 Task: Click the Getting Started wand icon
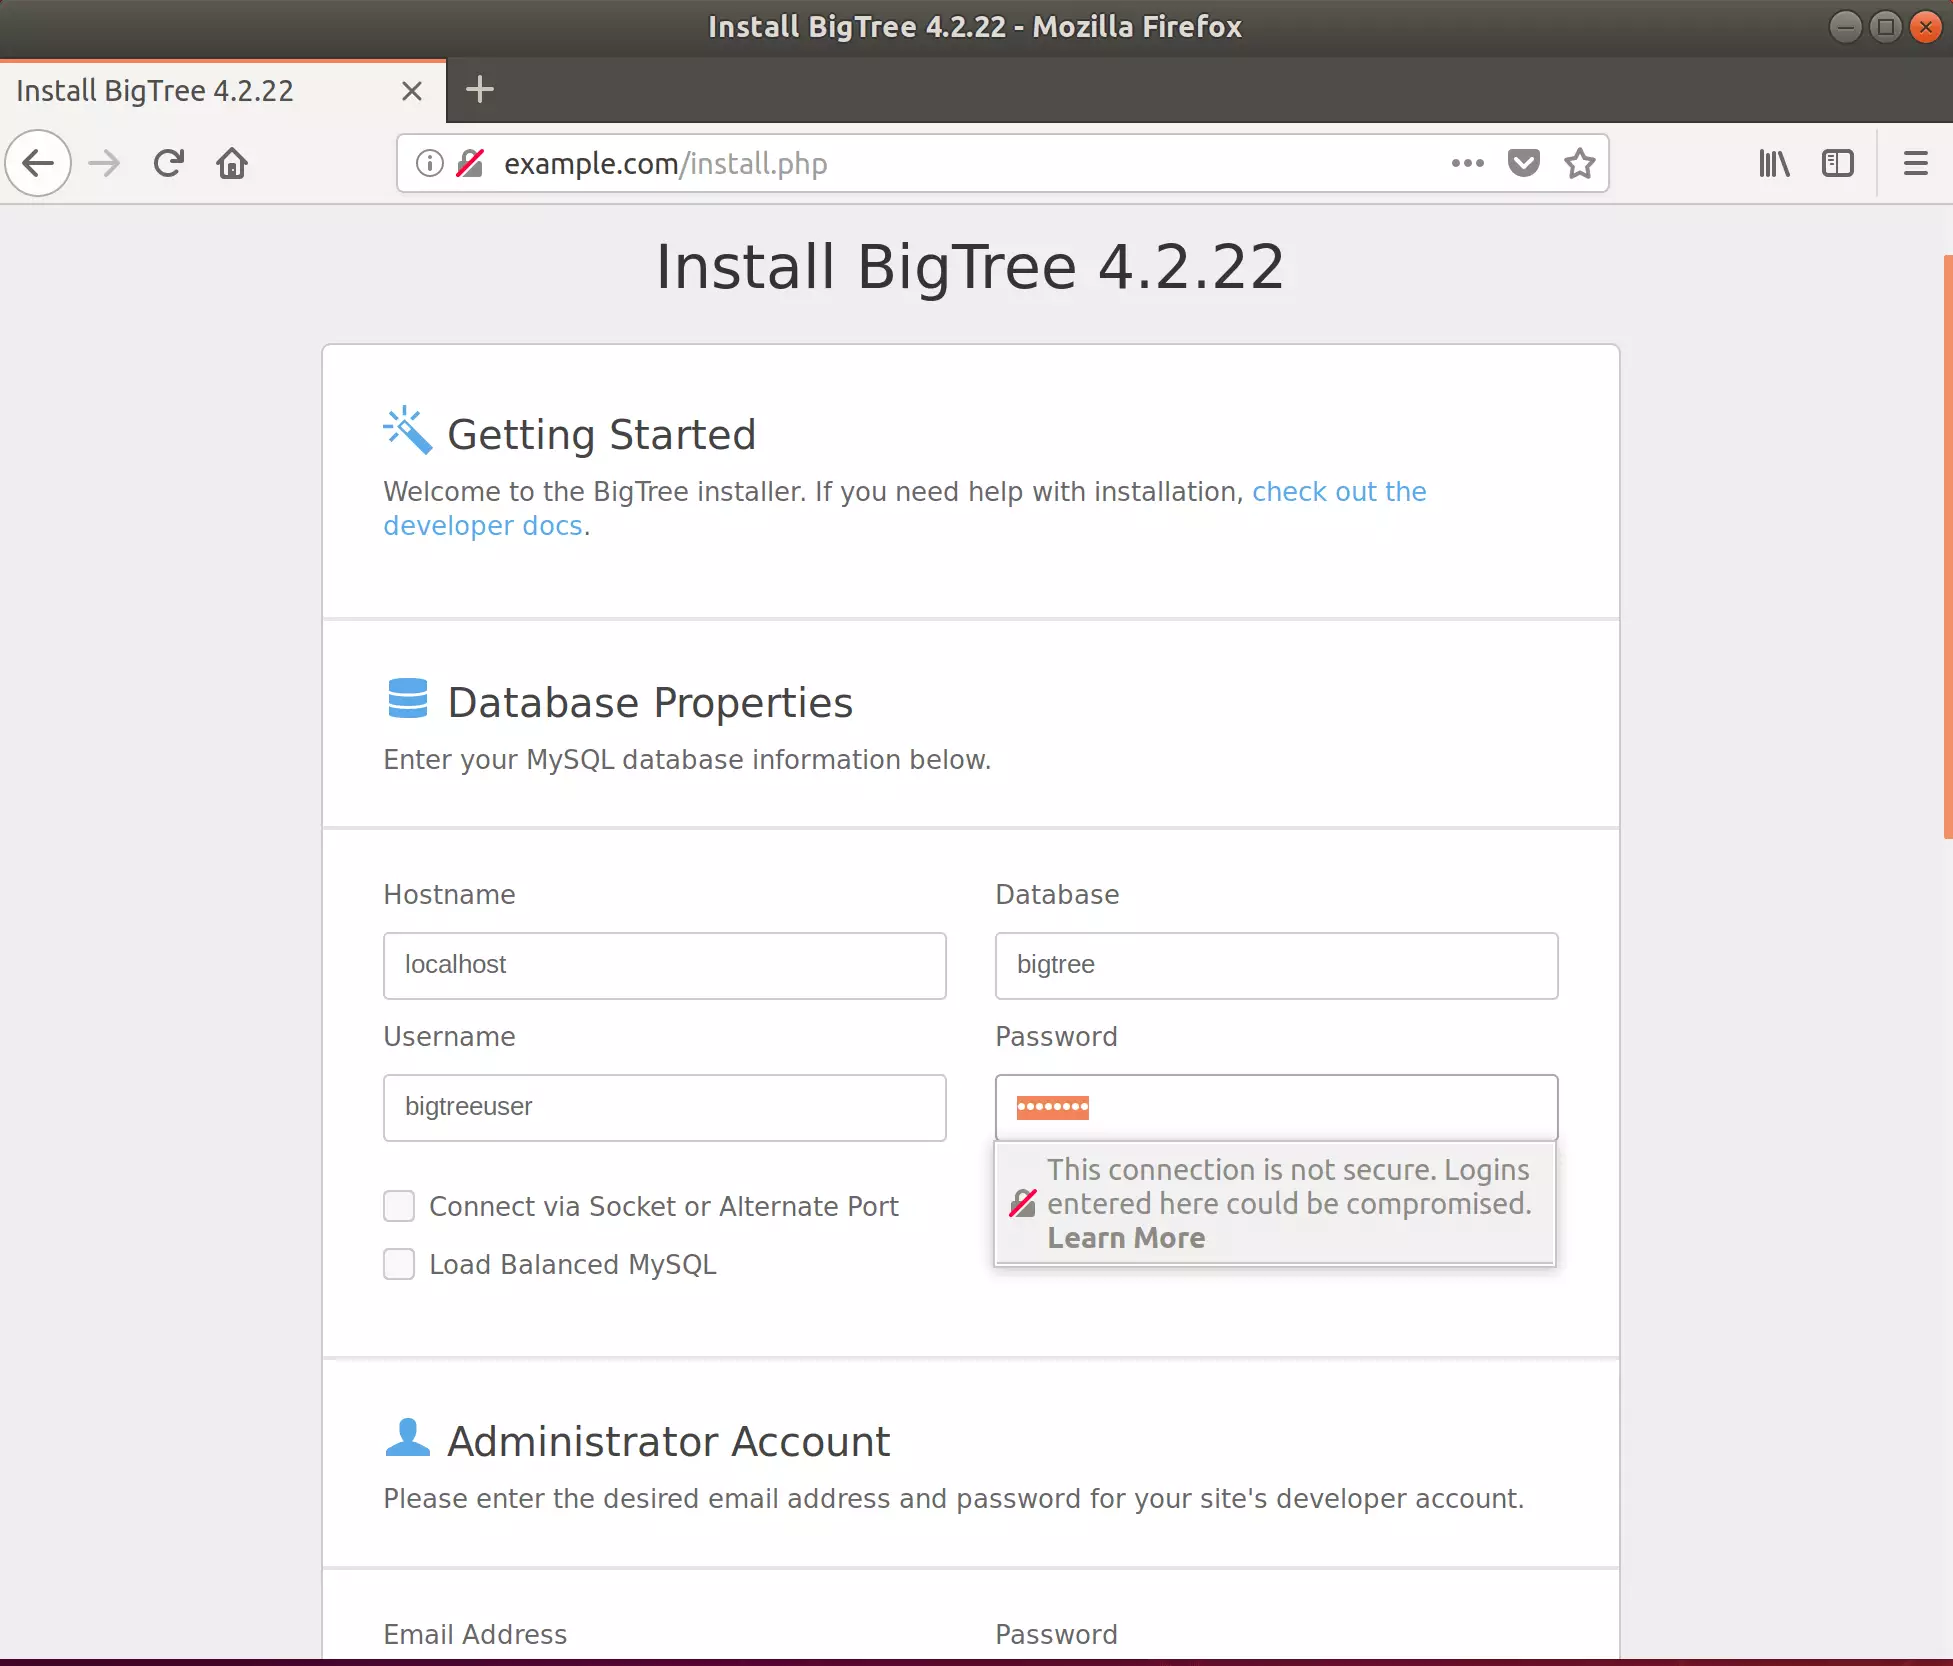(408, 430)
